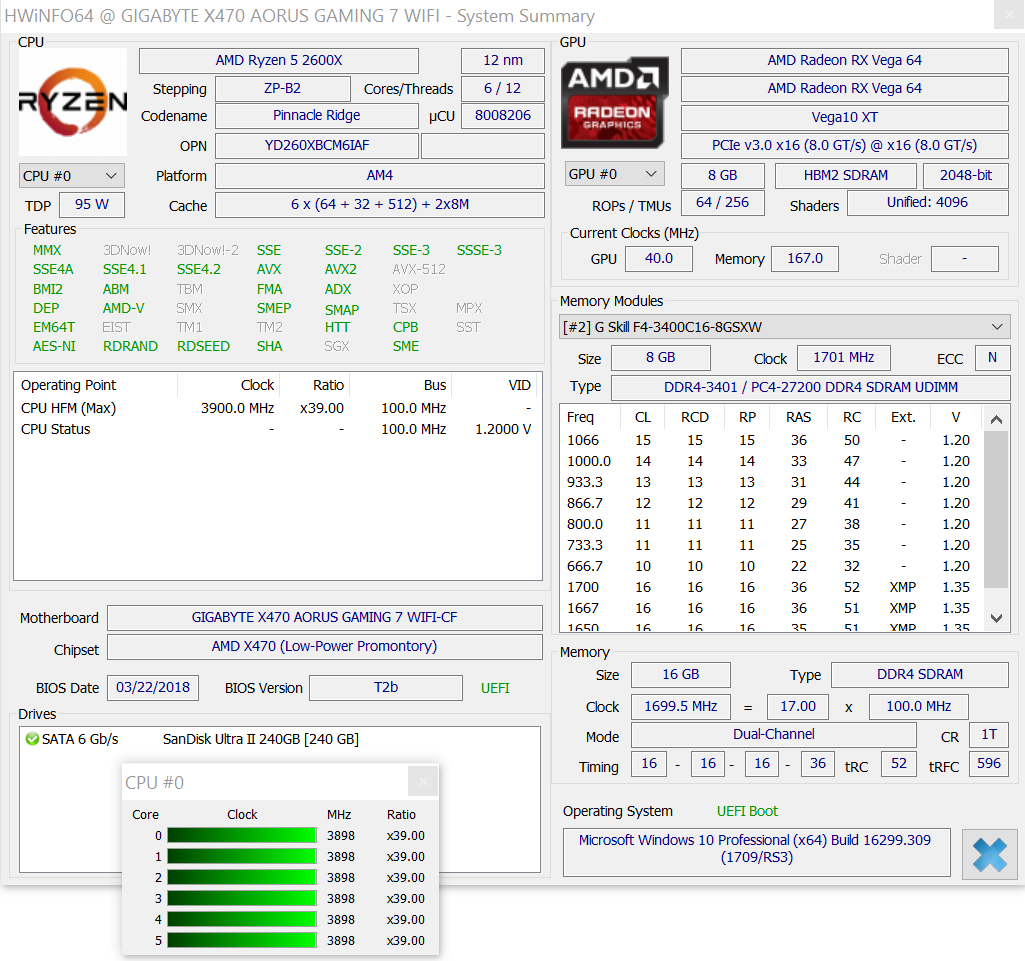Click the RDSEED feature label
1025x961 pixels.
pyautogui.click(x=203, y=346)
